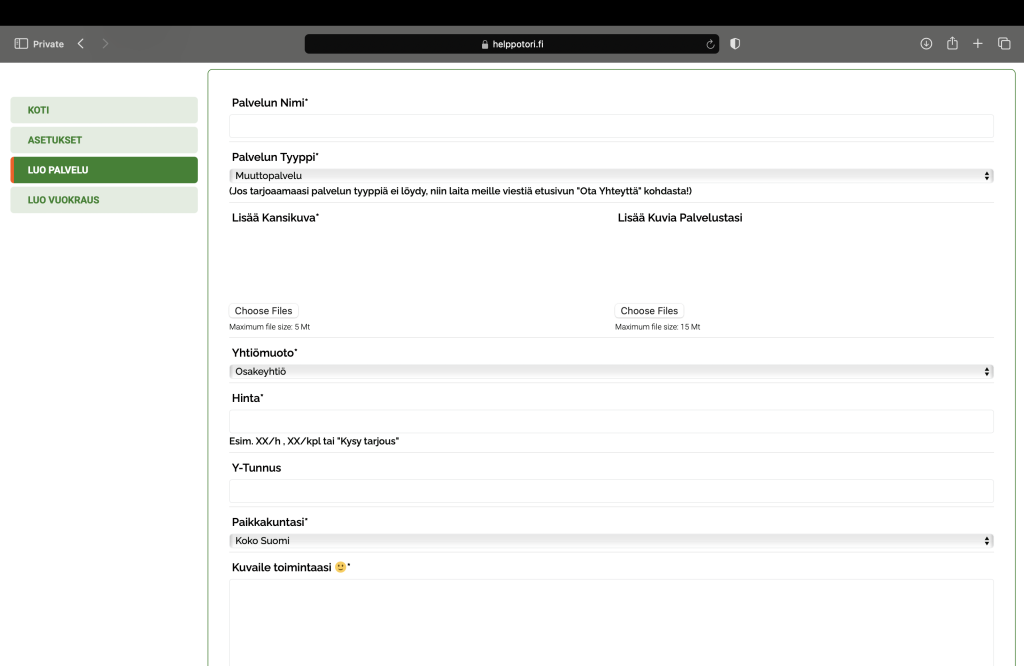Screen dimensions: 1024x666
Task: Open the privacy report shield icon
Action: pyautogui.click(x=735, y=44)
